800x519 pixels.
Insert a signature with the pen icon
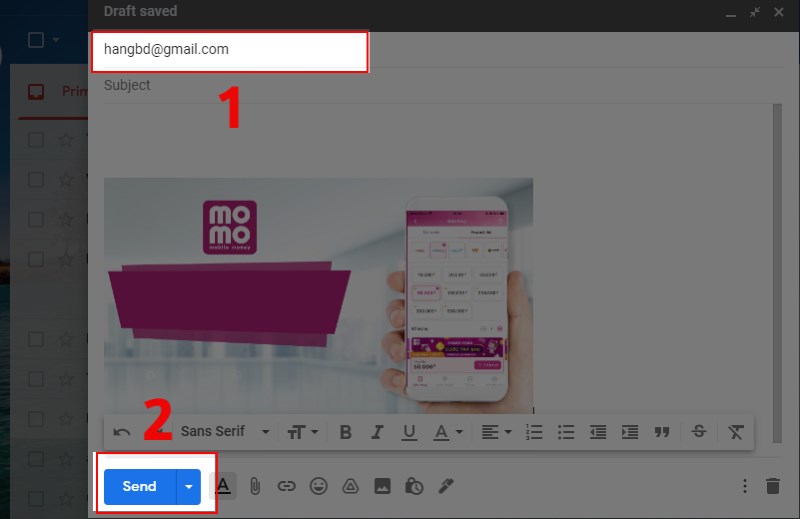(x=446, y=486)
